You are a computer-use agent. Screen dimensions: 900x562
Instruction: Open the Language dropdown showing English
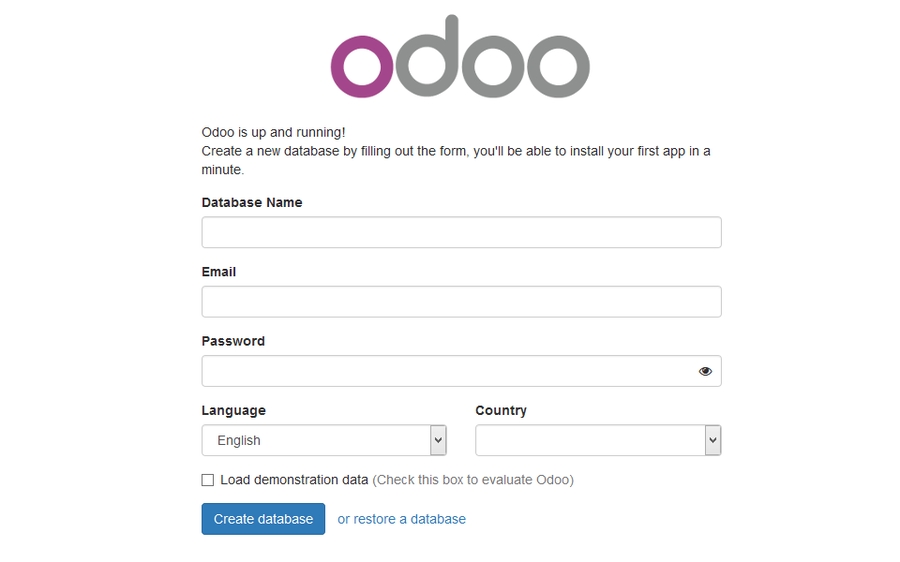(316, 440)
